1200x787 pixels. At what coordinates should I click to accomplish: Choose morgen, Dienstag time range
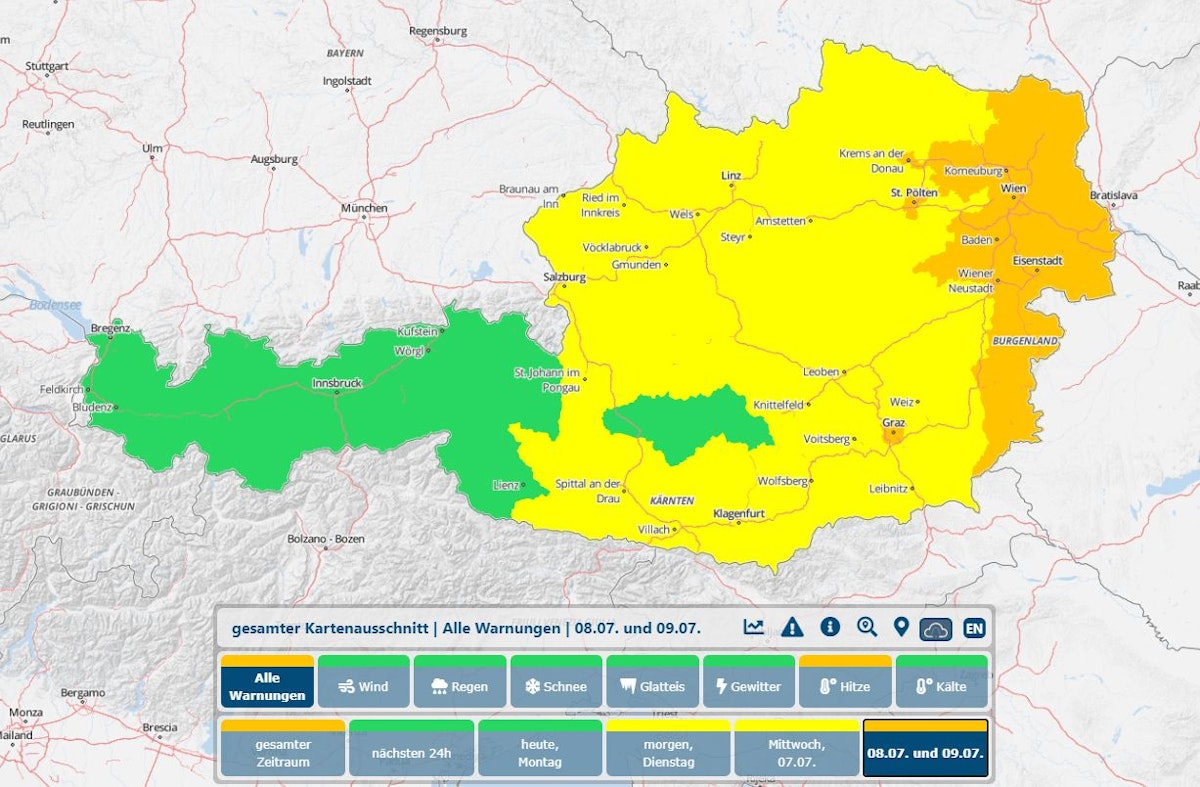668,748
